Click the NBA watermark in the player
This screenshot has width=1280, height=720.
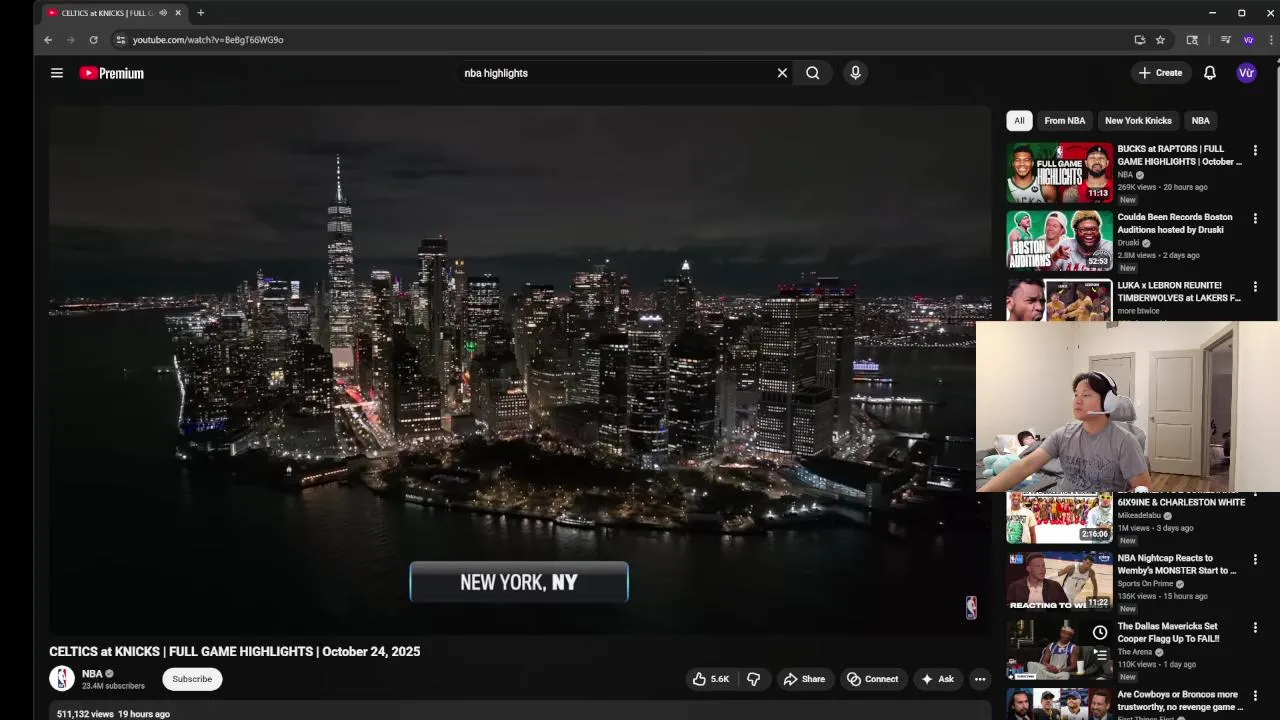971,607
